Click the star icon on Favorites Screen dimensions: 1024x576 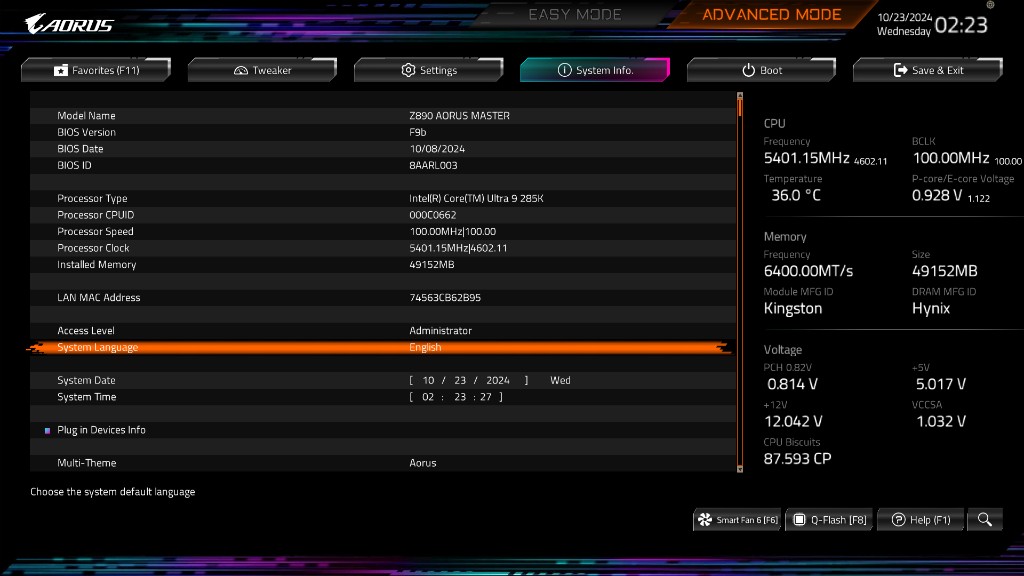[61, 70]
